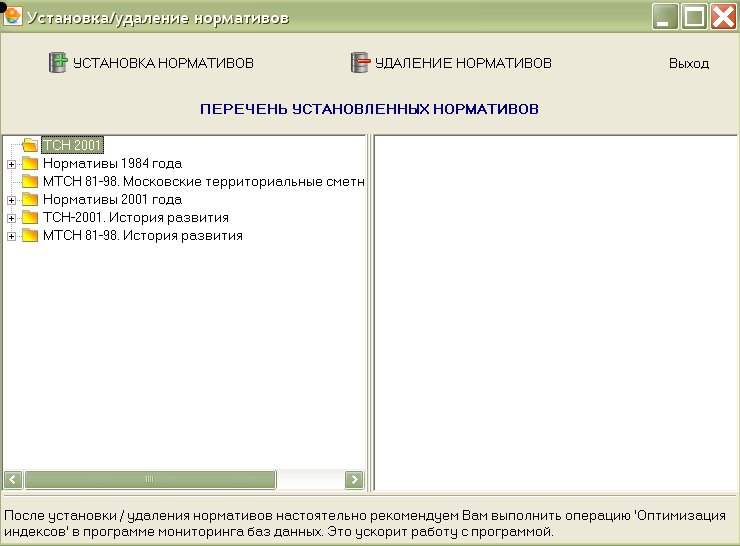Click folder icon of ТСН-2001. История развития
The height and width of the screenshot is (546, 740).
30,217
